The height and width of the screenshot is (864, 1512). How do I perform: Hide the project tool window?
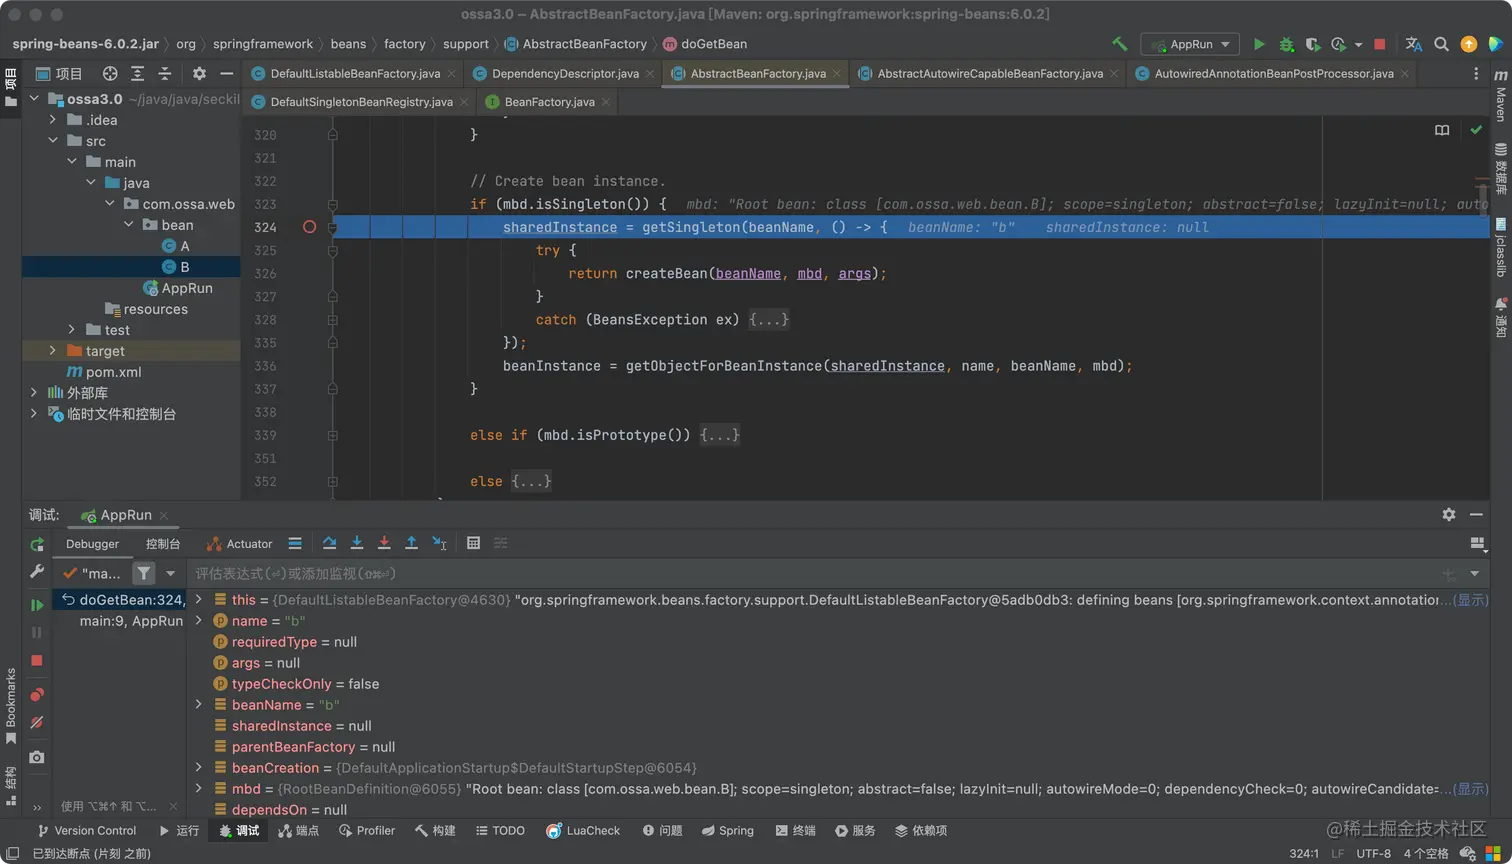pyautogui.click(x=227, y=73)
